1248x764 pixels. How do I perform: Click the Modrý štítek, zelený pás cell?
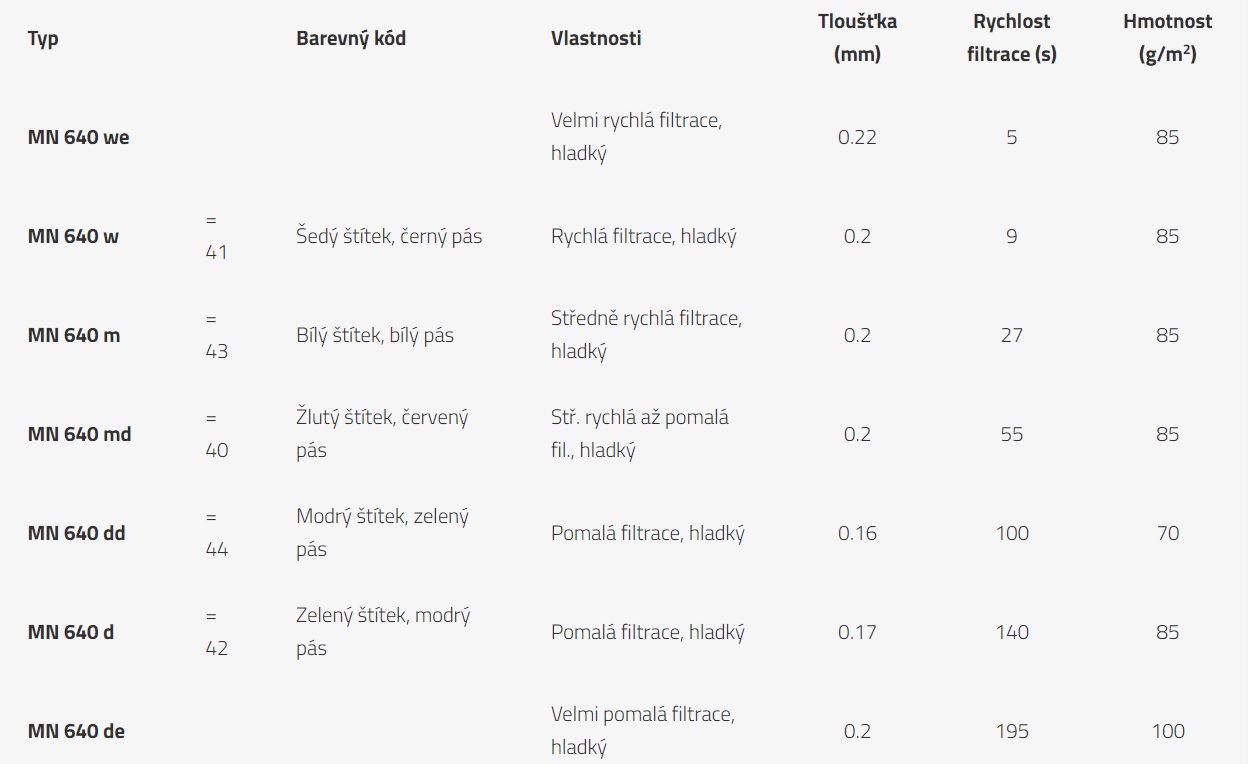382,533
